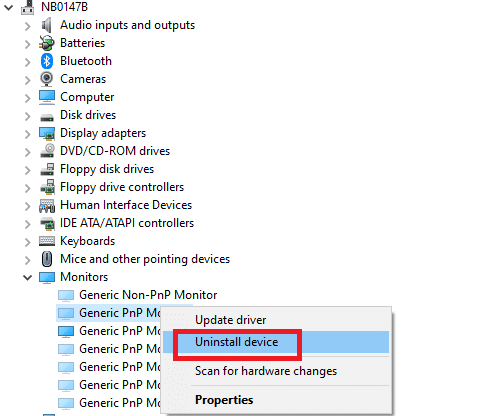Click the DVD/CD-ROM drives icon
Image resolution: width=489 pixels, height=416 pixels.
[x=47, y=151]
